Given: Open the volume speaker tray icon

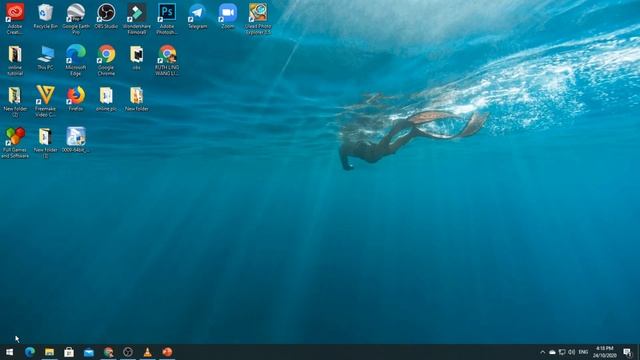Looking at the screenshot, I should [572, 352].
